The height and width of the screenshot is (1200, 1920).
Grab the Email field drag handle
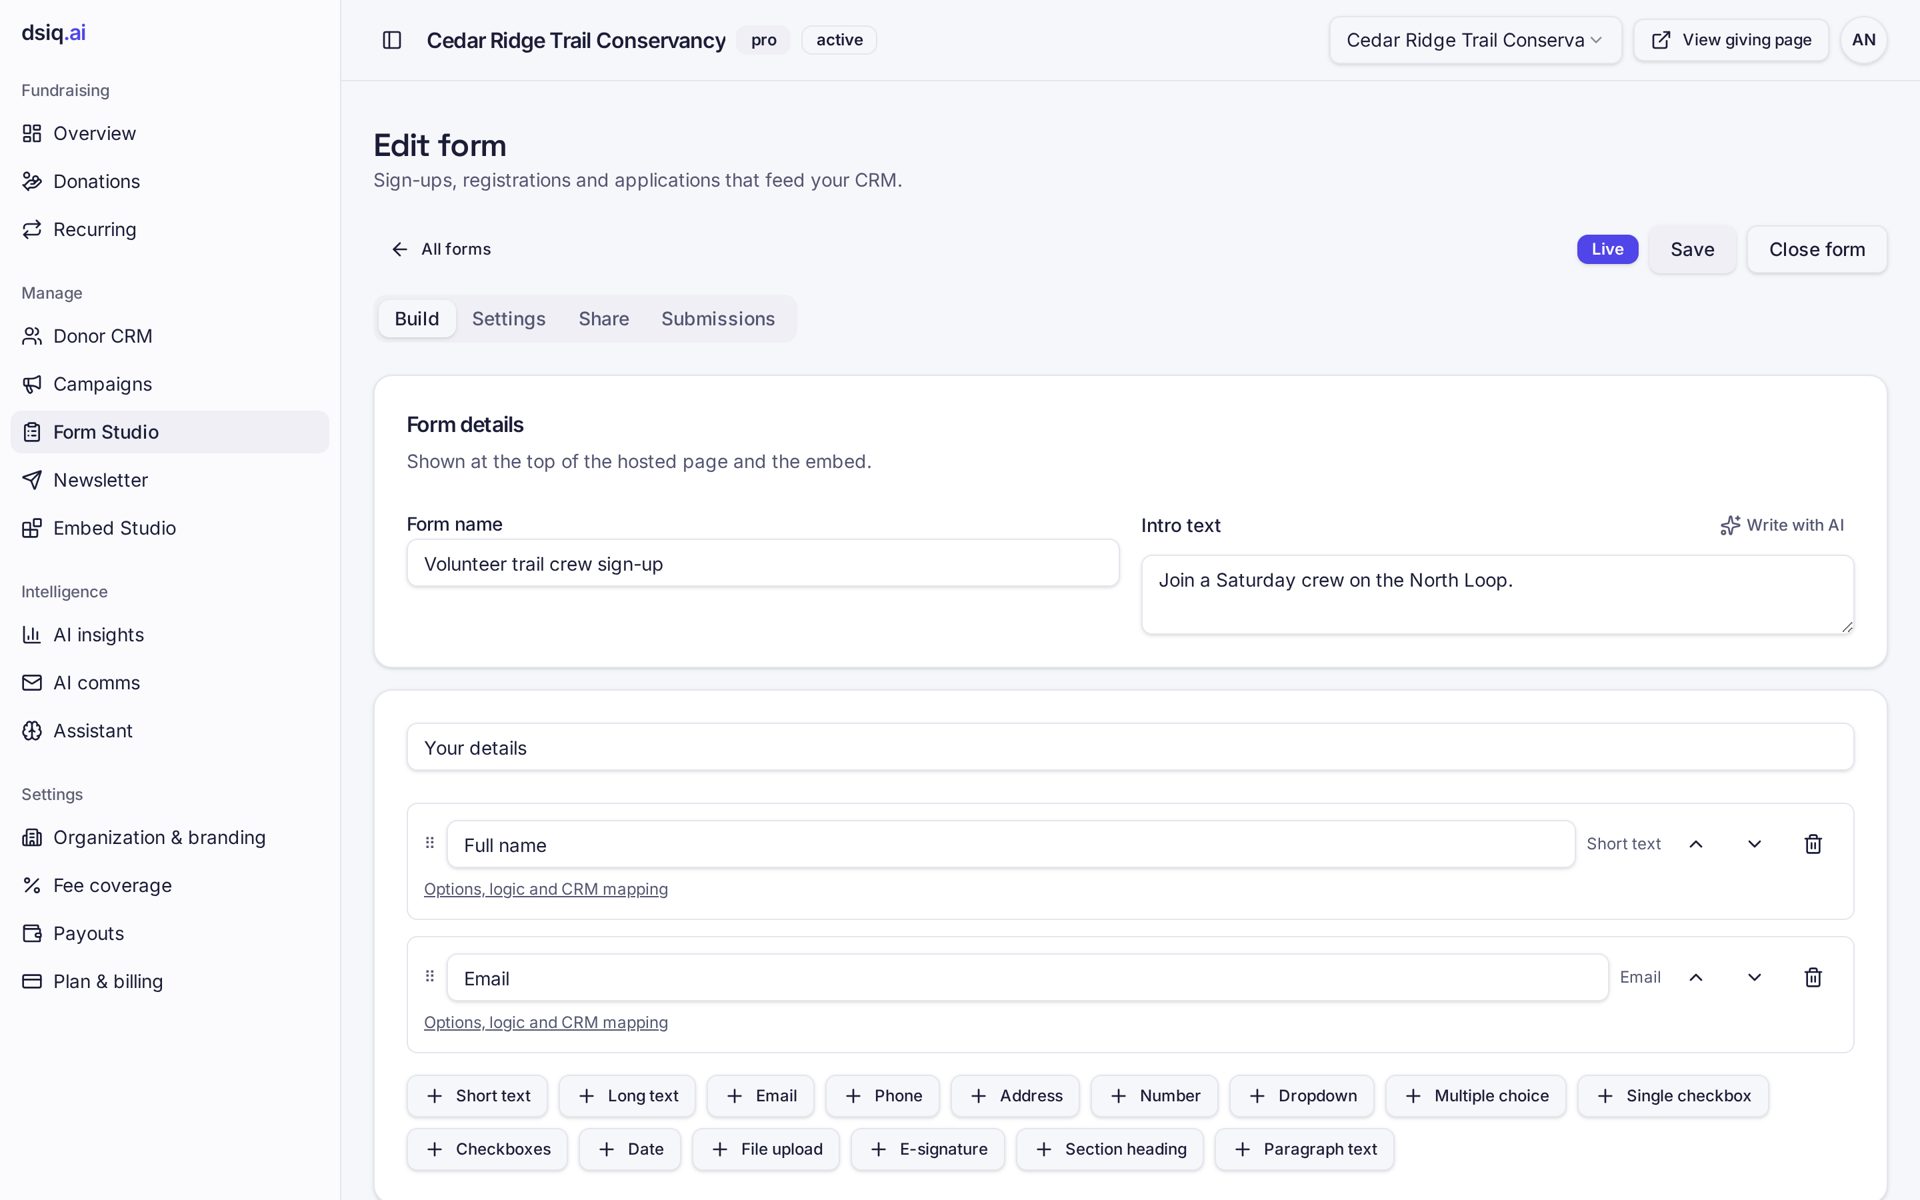point(430,976)
